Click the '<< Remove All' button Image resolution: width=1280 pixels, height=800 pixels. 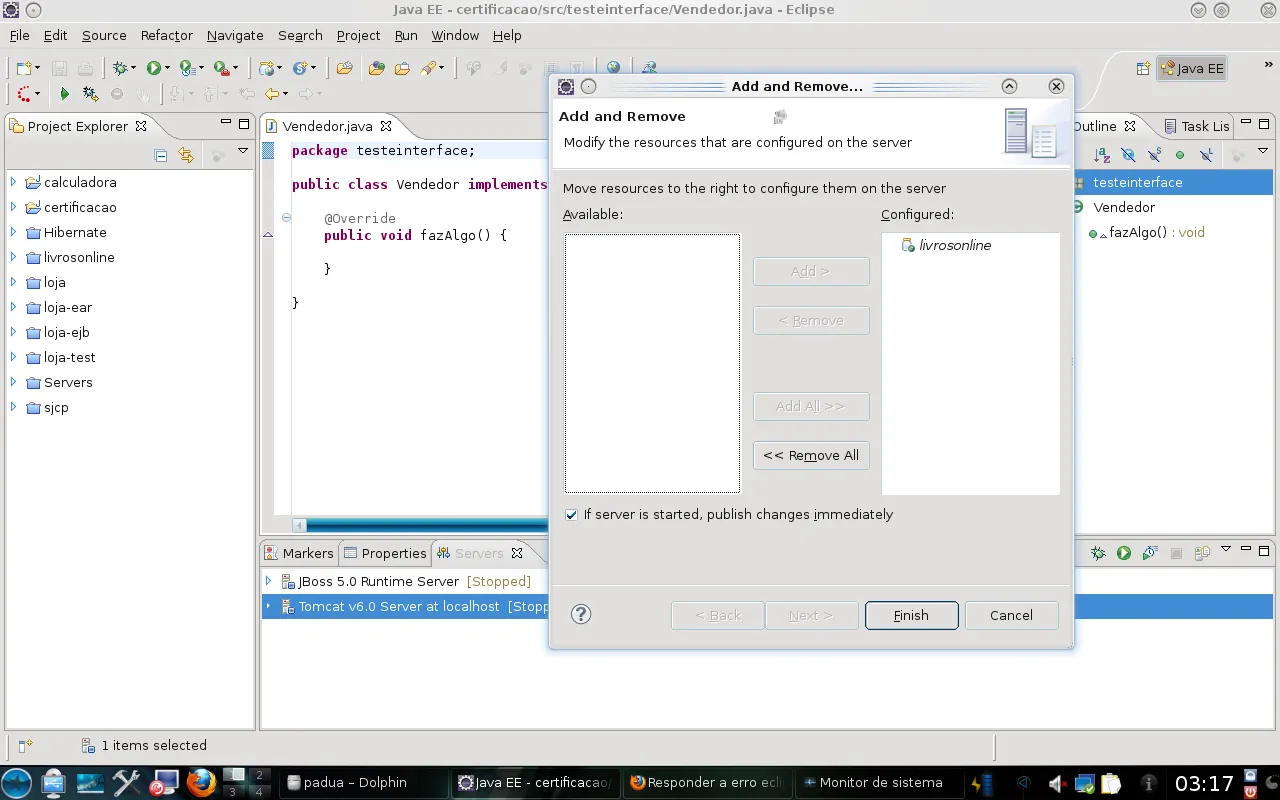click(x=810, y=455)
